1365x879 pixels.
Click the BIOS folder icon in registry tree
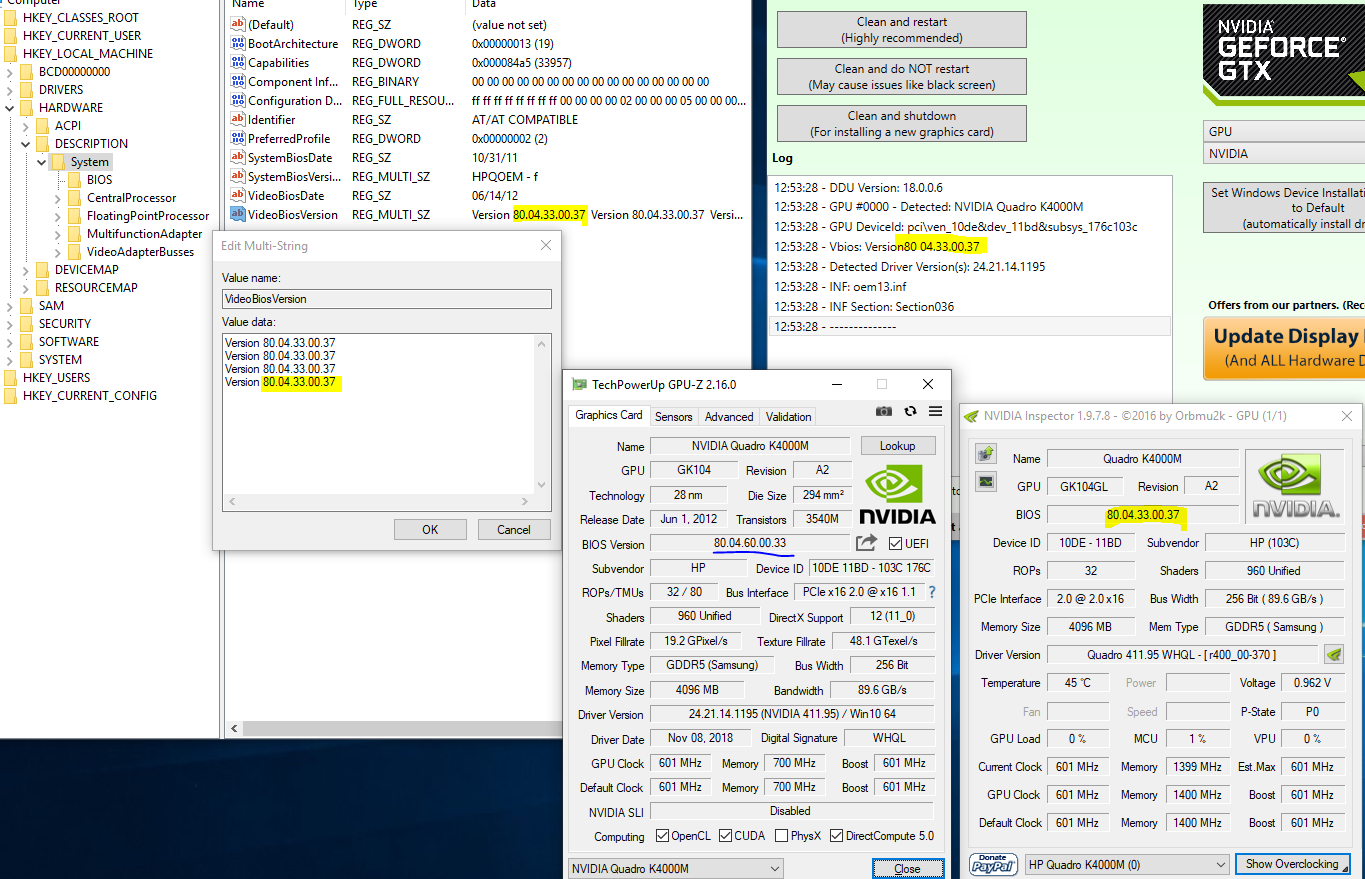tap(75, 180)
